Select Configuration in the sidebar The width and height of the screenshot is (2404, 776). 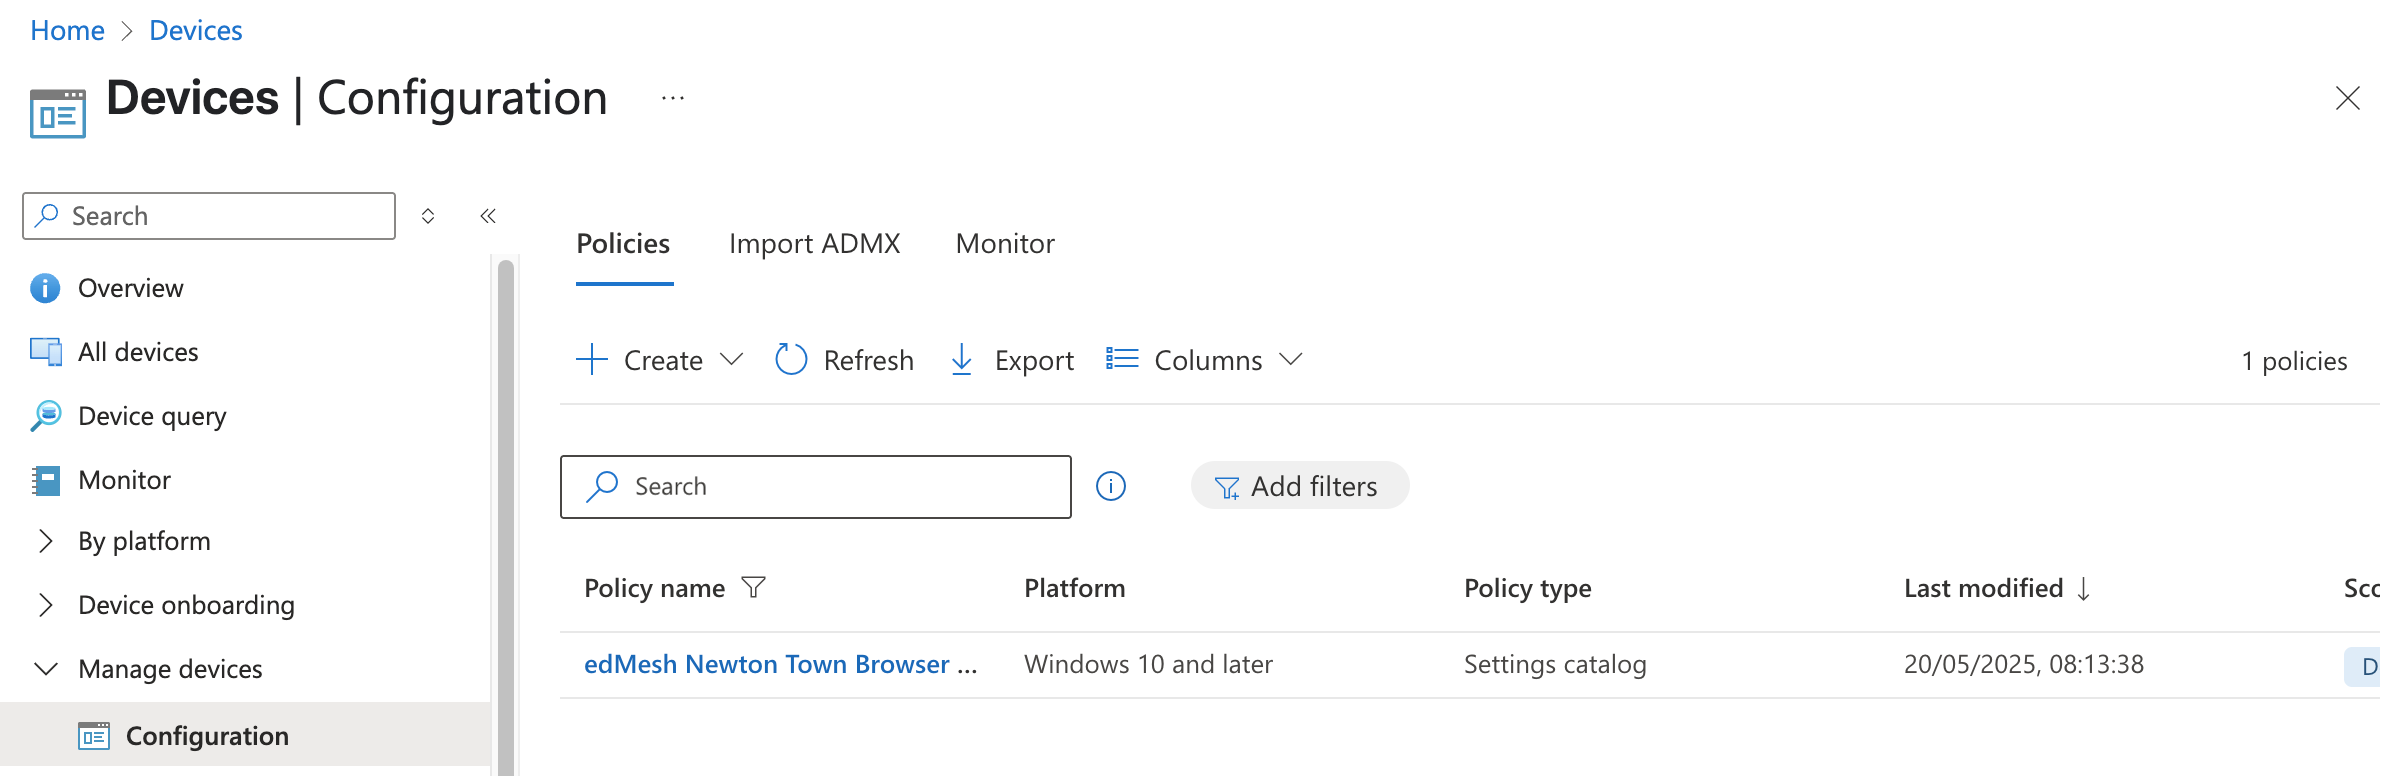click(x=245, y=736)
